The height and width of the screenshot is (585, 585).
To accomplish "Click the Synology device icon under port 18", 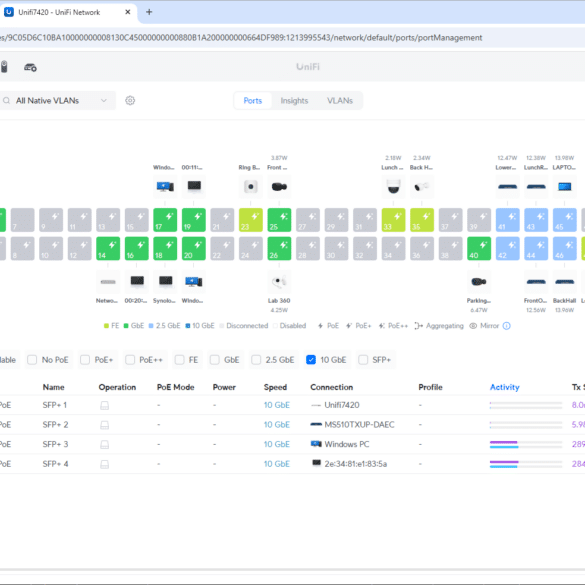I will click(x=165, y=281).
